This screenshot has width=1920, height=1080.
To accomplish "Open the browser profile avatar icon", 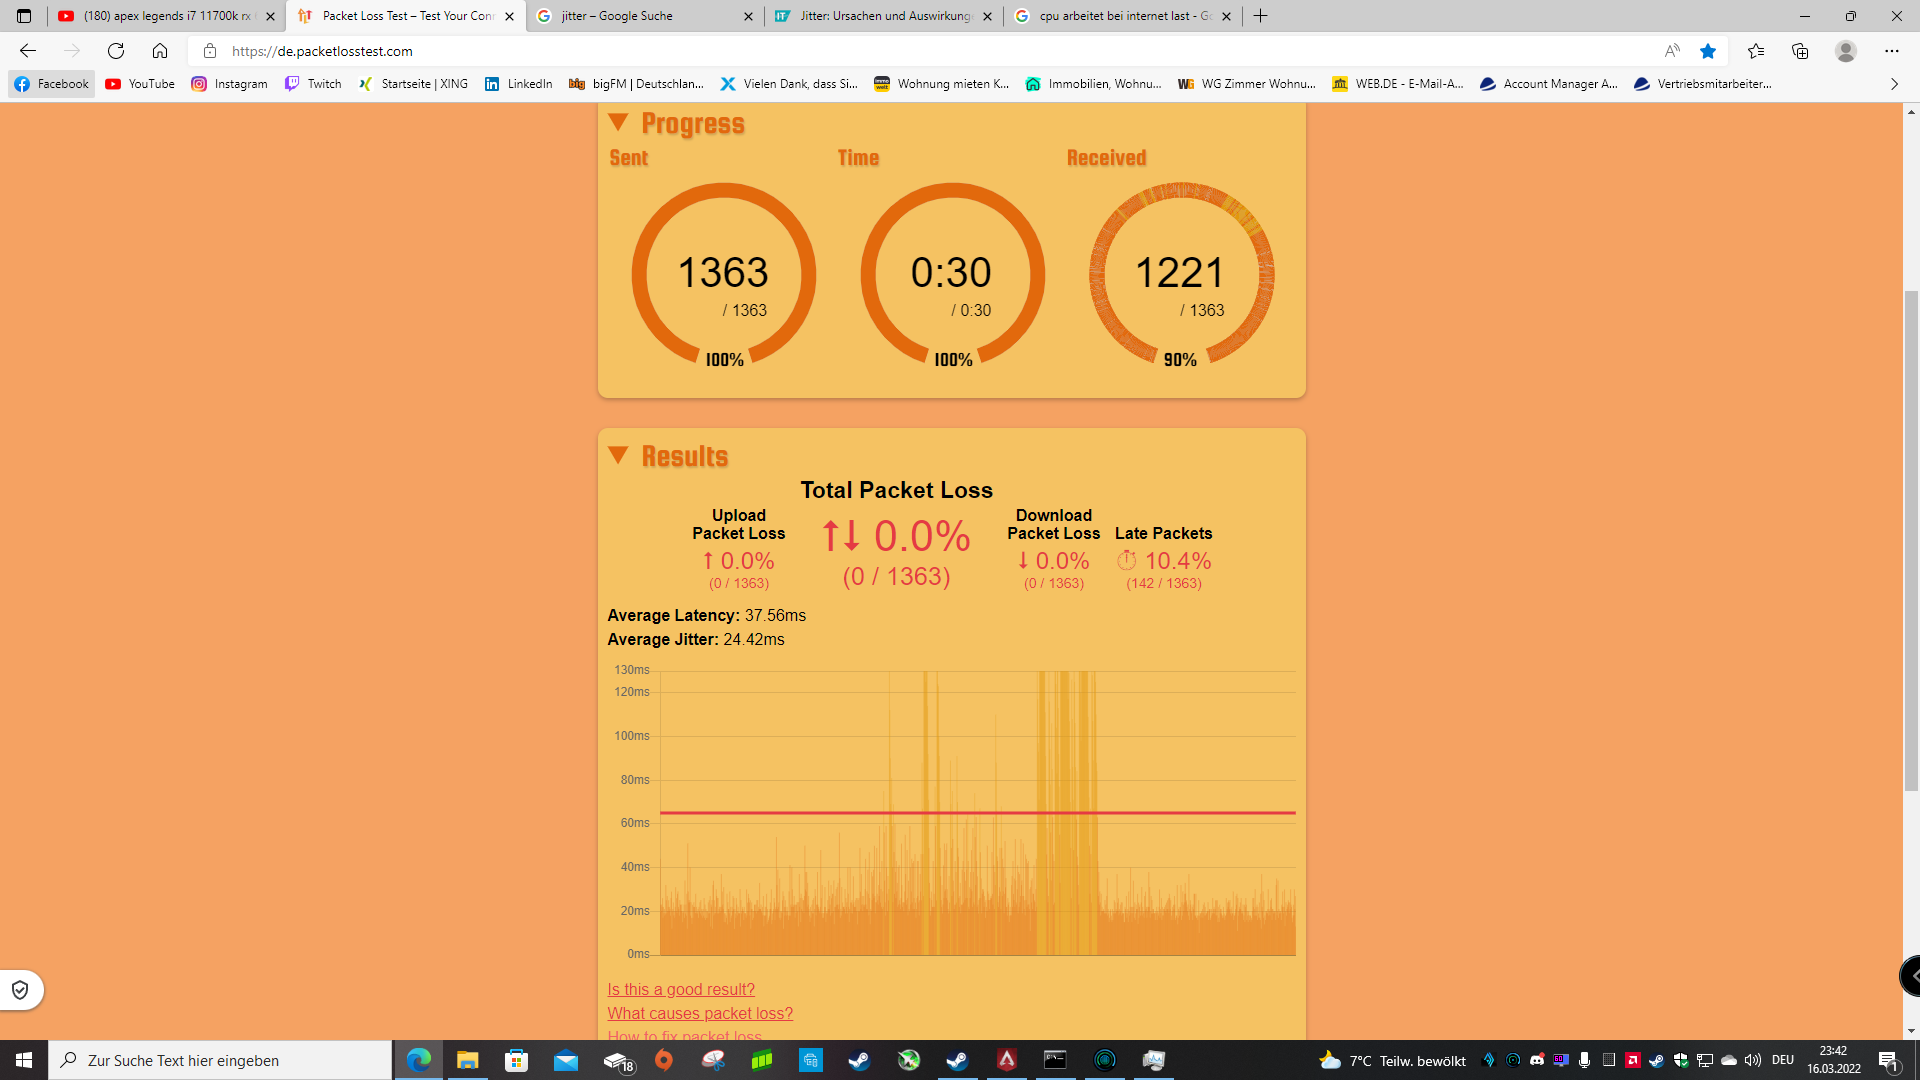I will pyautogui.click(x=1846, y=51).
